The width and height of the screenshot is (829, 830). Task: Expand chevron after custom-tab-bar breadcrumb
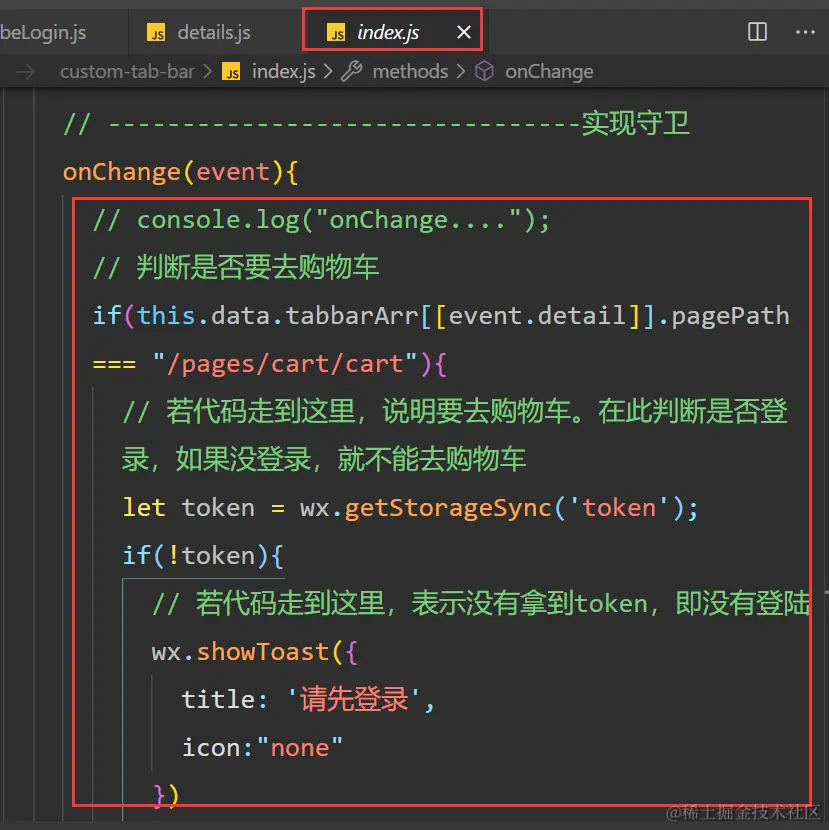coord(208,71)
